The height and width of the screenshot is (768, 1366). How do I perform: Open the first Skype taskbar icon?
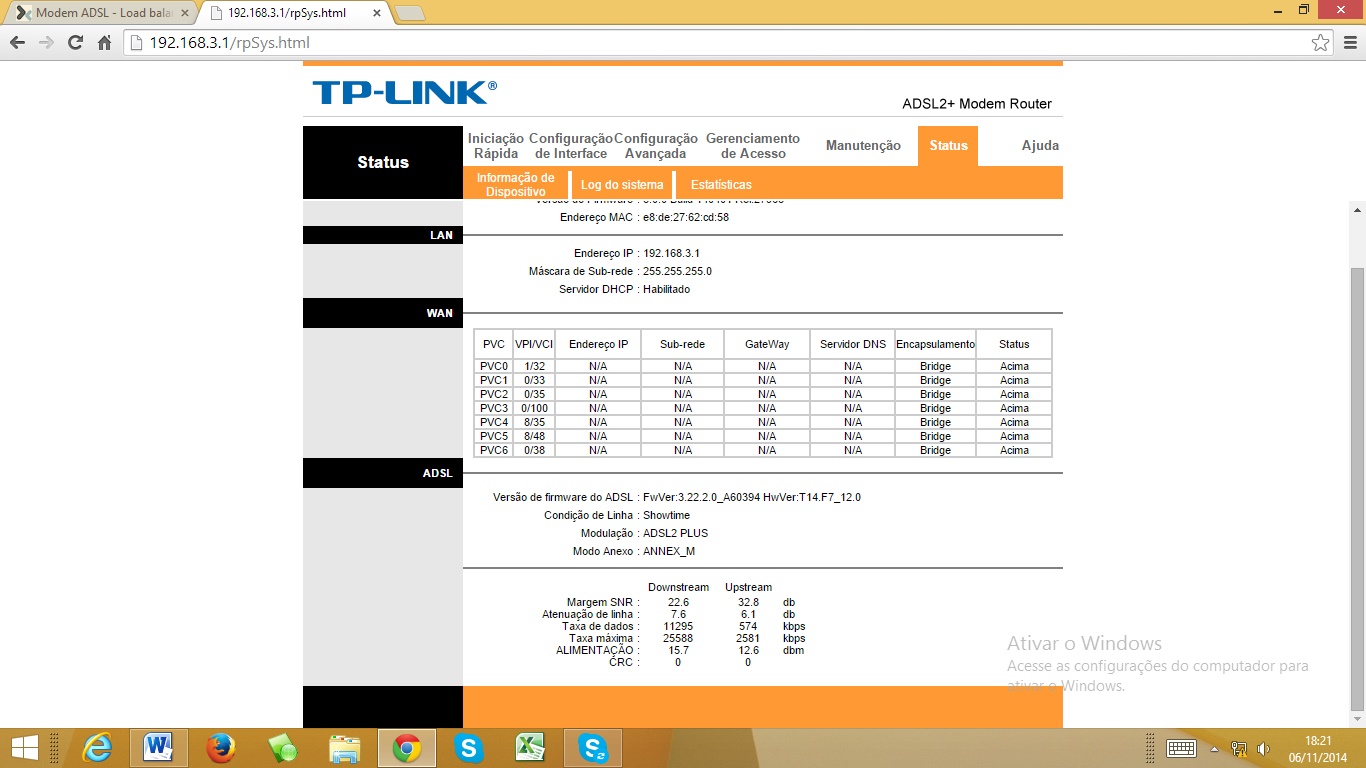[x=468, y=747]
